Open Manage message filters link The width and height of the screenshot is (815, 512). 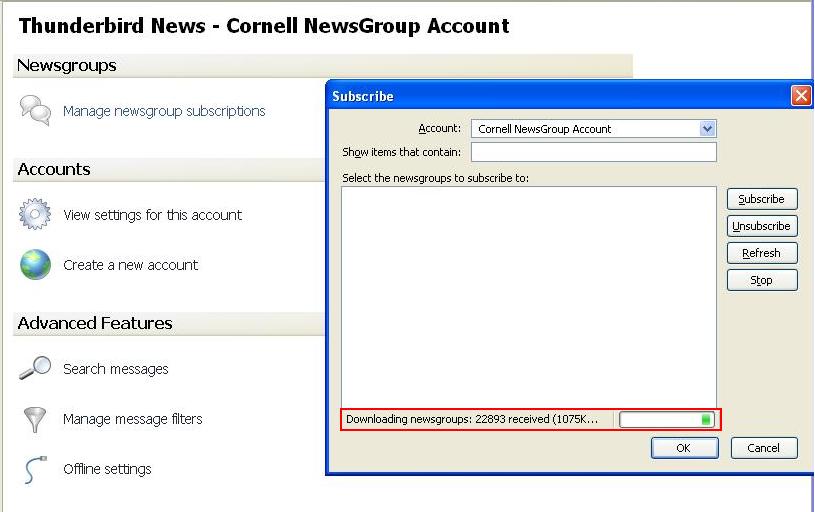pos(132,419)
